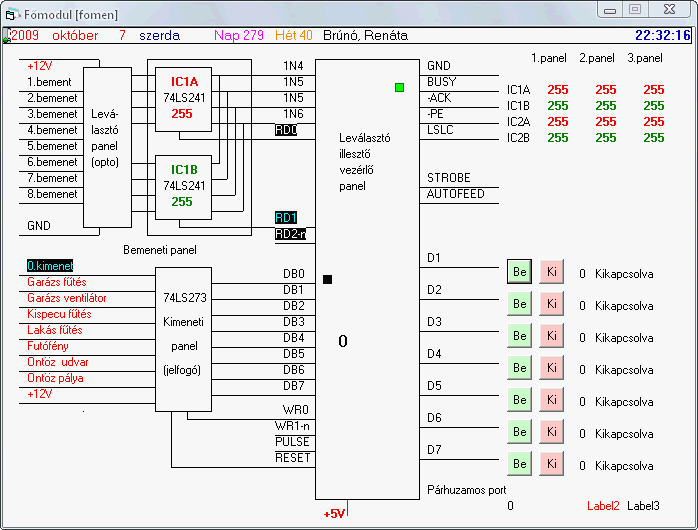Click the PULSE signal label
The height and width of the screenshot is (530, 698).
coord(292,442)
